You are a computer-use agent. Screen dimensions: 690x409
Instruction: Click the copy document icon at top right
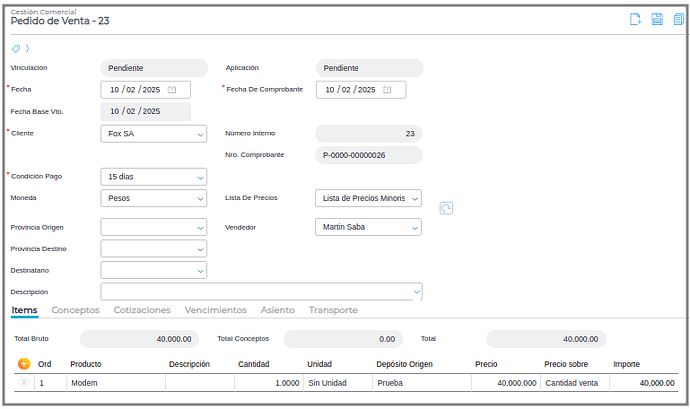679,20
